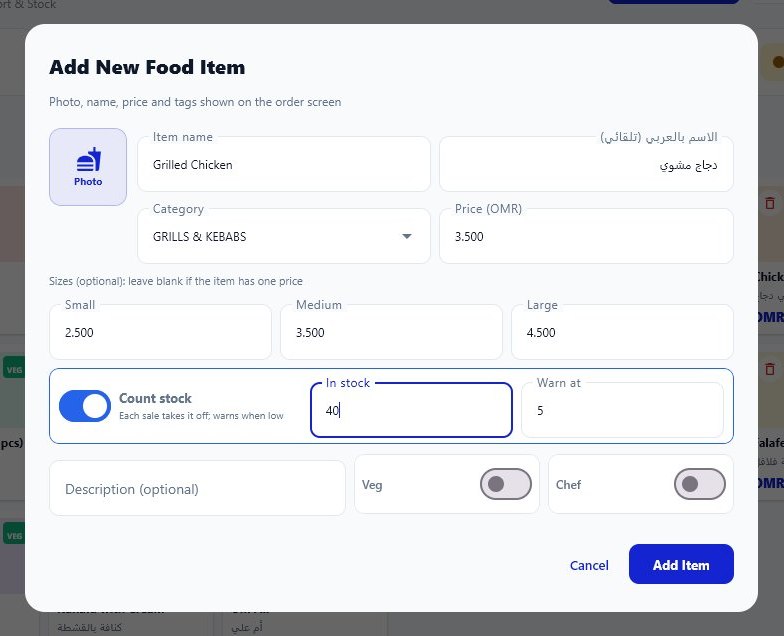Open the Category dropdown showing GRILLS & KEBABS

284,236
